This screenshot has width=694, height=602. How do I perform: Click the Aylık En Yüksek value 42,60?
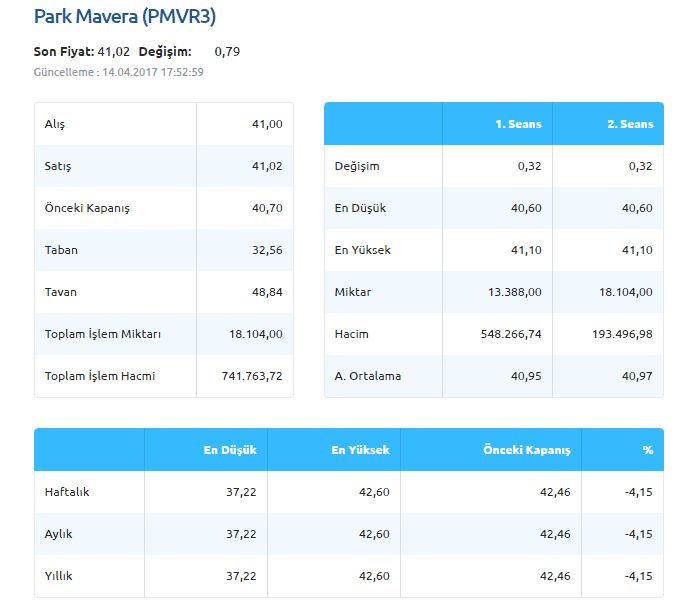374,534
